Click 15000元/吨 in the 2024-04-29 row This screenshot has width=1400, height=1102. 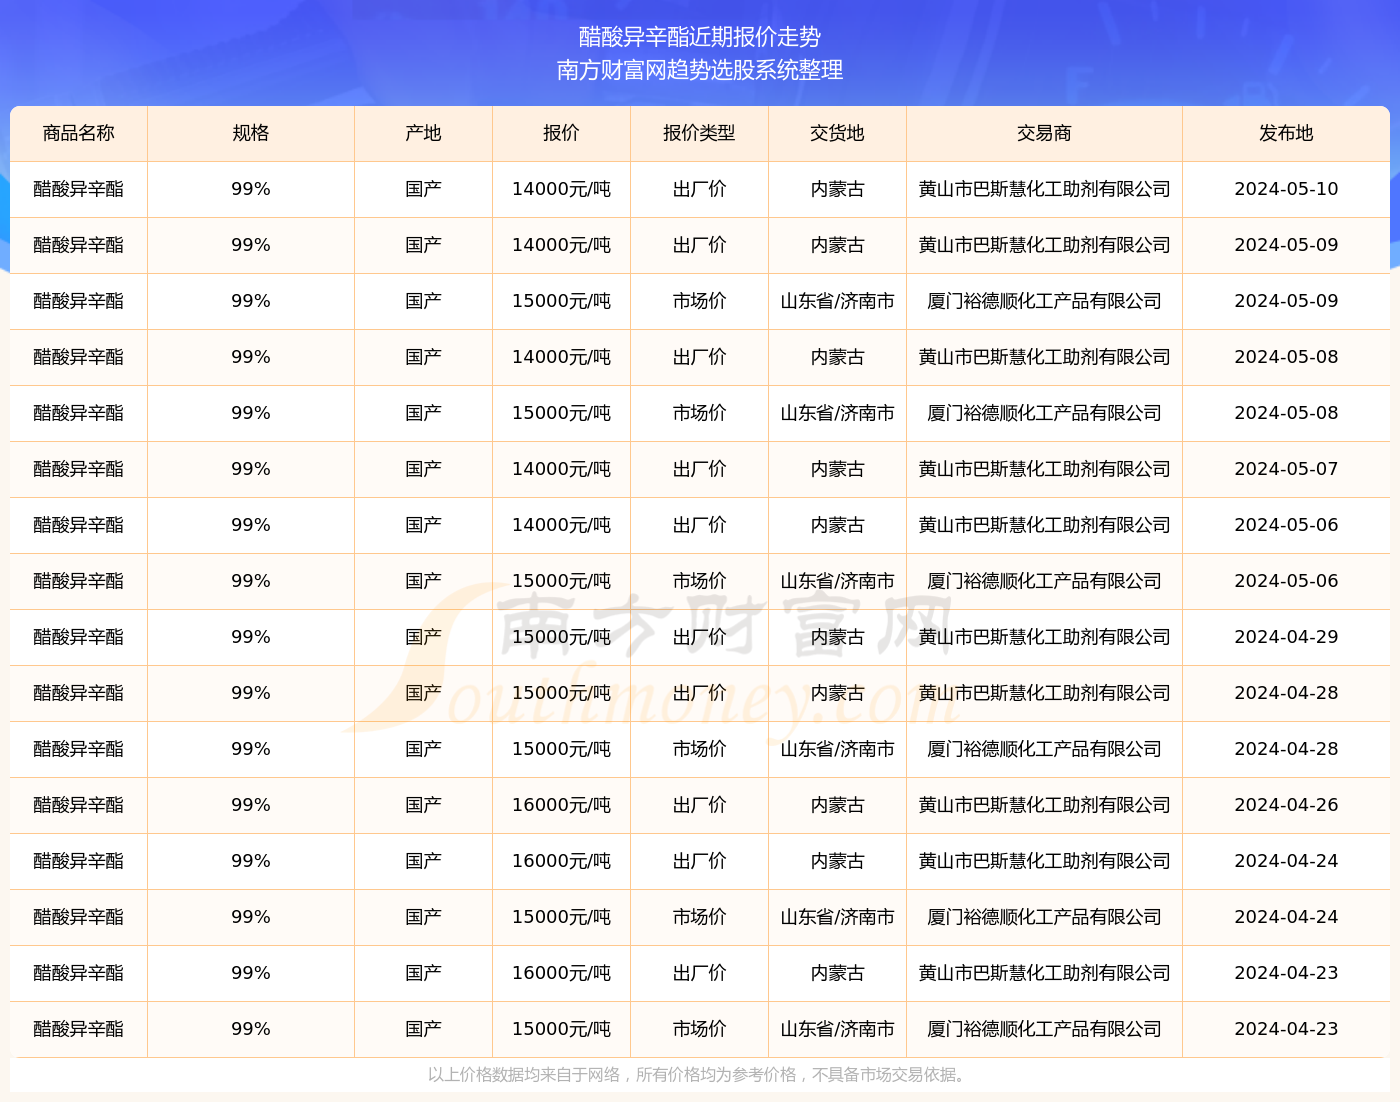[x=561, y=637]
